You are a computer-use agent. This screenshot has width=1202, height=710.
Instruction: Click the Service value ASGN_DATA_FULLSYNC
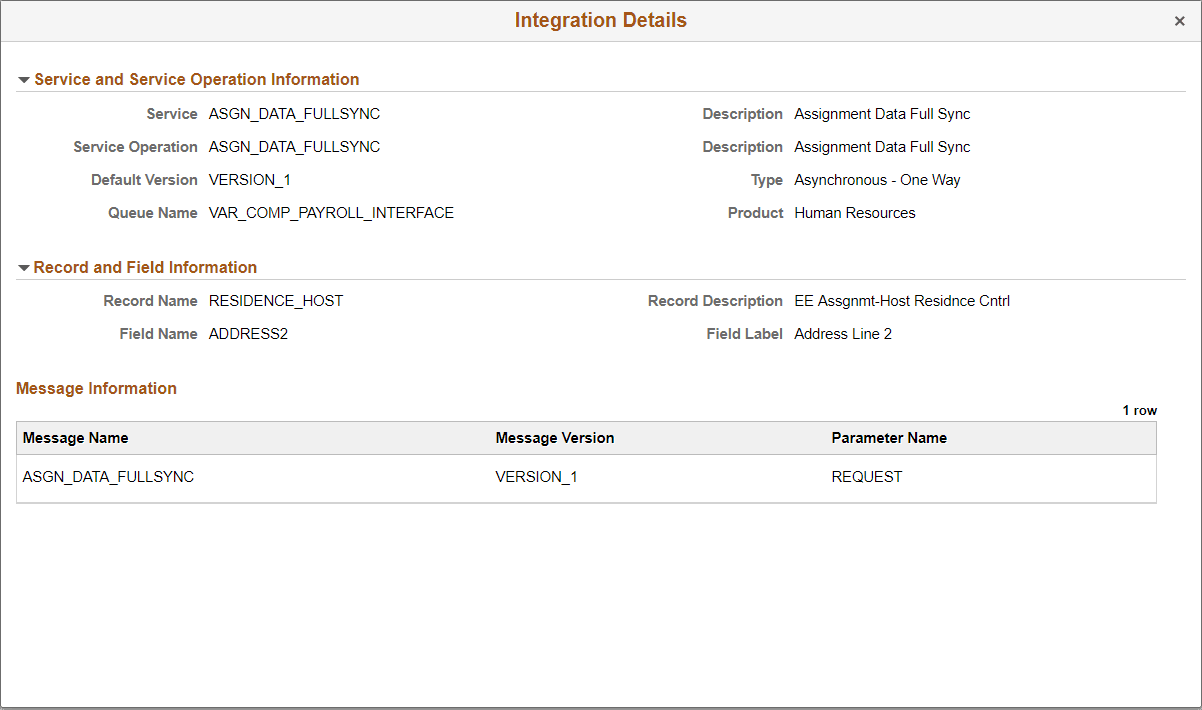pyautogui.click(x=293, y=113)
